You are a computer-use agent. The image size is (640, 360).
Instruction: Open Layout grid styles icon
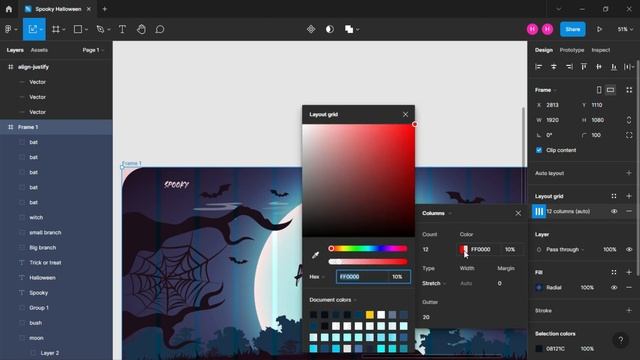(x=613, y=196)
